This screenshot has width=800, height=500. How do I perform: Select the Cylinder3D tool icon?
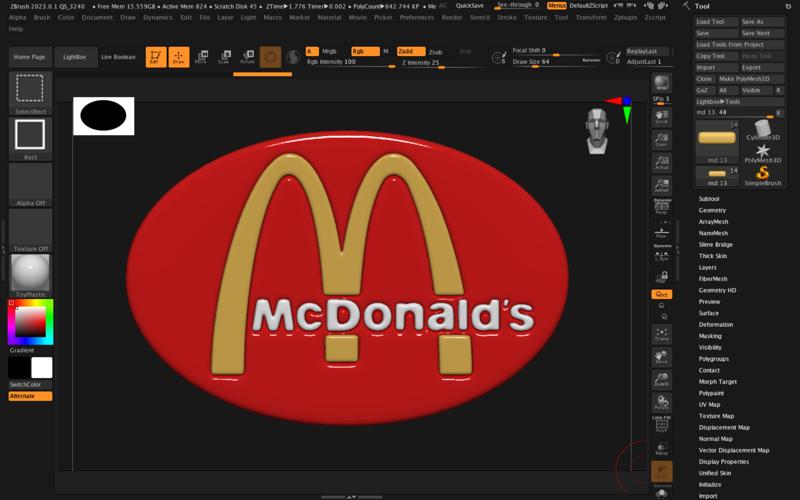(762, 130)
